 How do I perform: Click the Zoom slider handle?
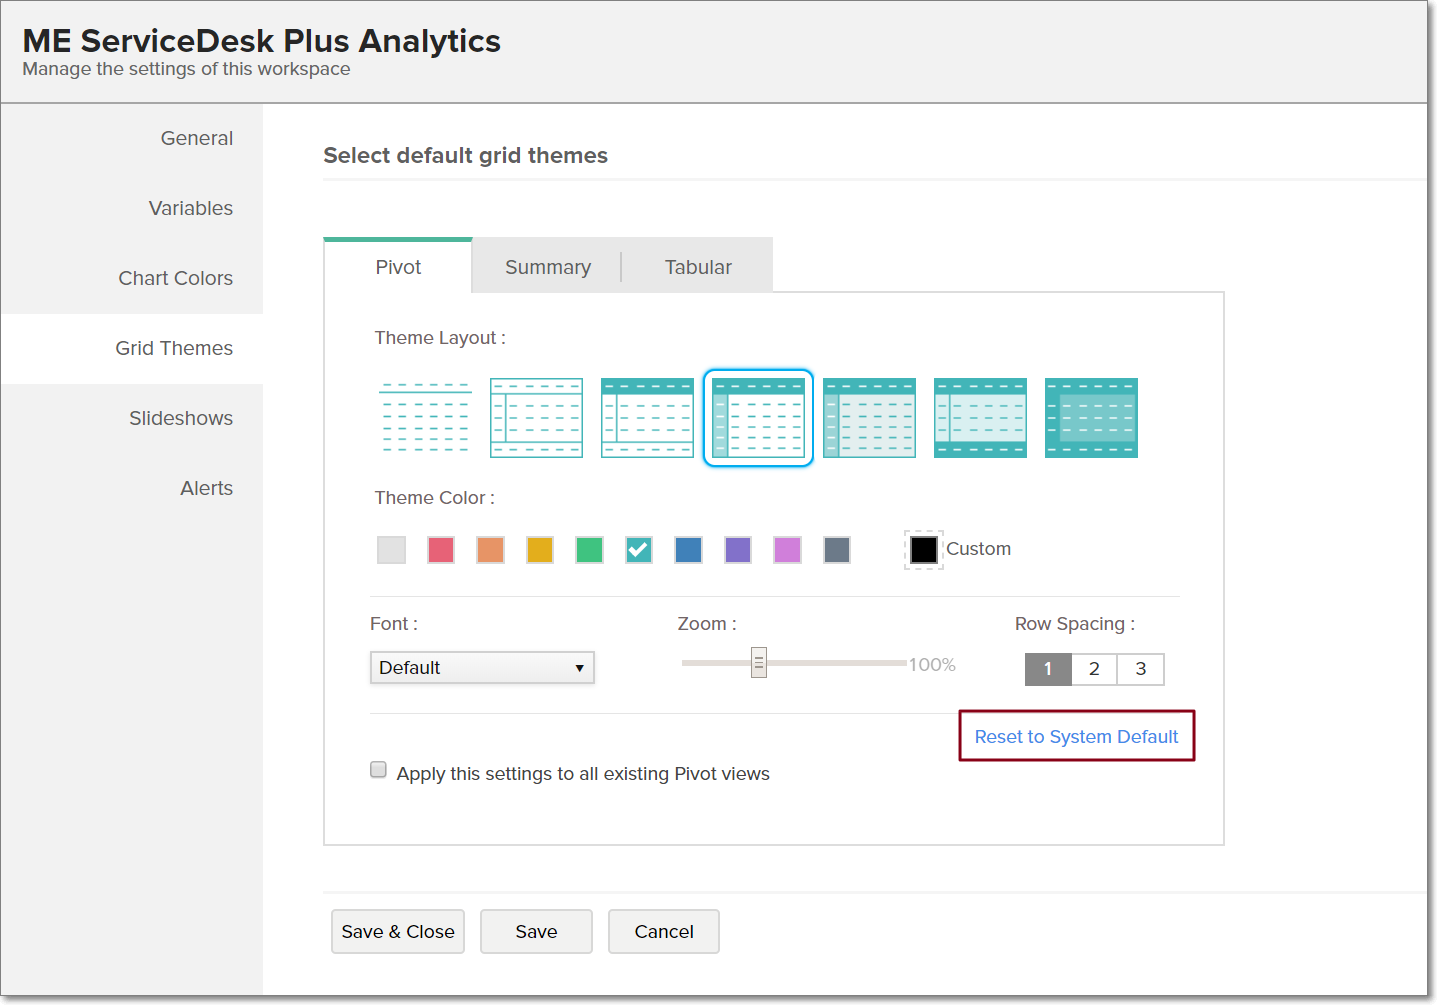point(759,663)
